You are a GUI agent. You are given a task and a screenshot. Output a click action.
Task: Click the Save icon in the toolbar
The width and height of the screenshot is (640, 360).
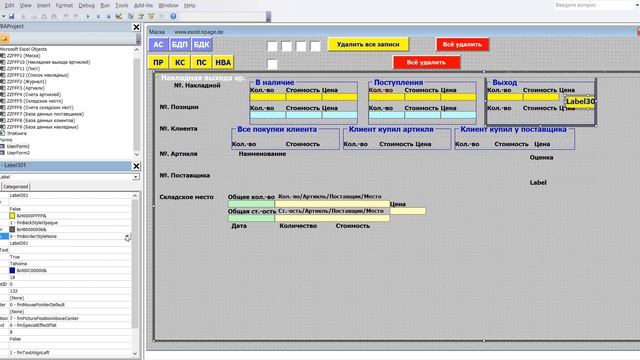coord(11,16)
